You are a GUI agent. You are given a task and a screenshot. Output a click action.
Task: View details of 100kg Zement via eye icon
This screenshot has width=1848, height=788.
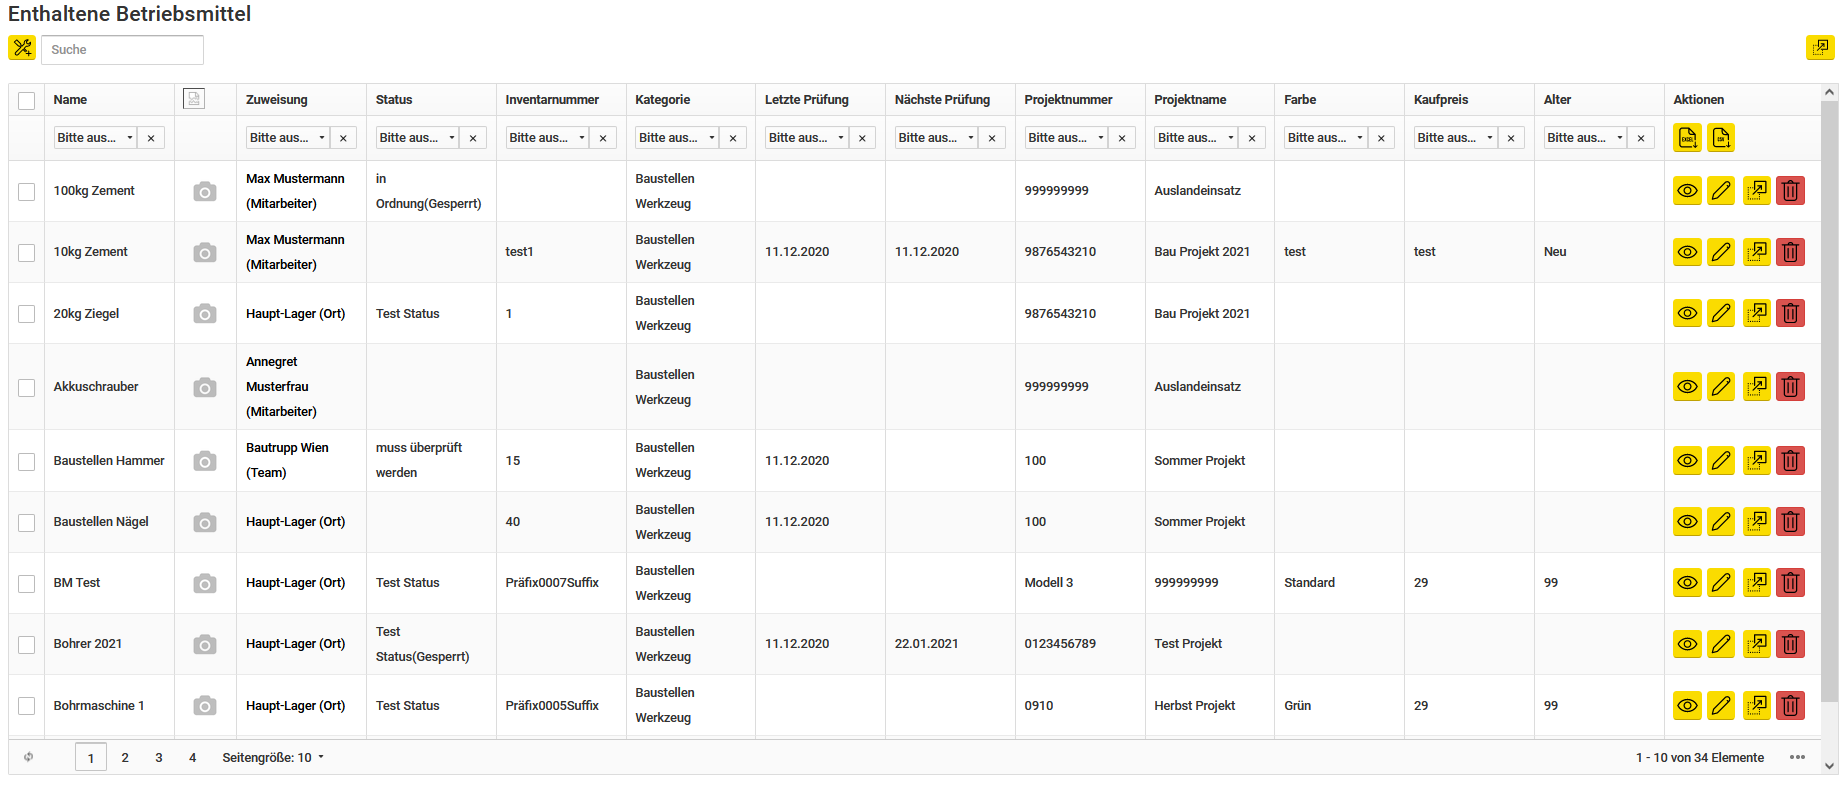[x=1688, y=190]
